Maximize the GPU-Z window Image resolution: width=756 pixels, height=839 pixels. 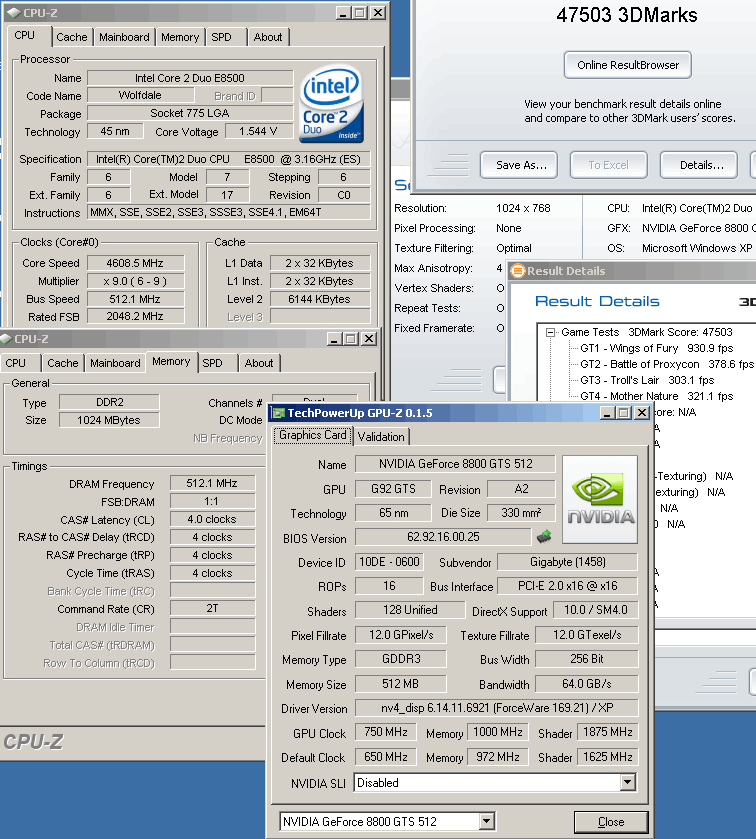coord(624,413)
